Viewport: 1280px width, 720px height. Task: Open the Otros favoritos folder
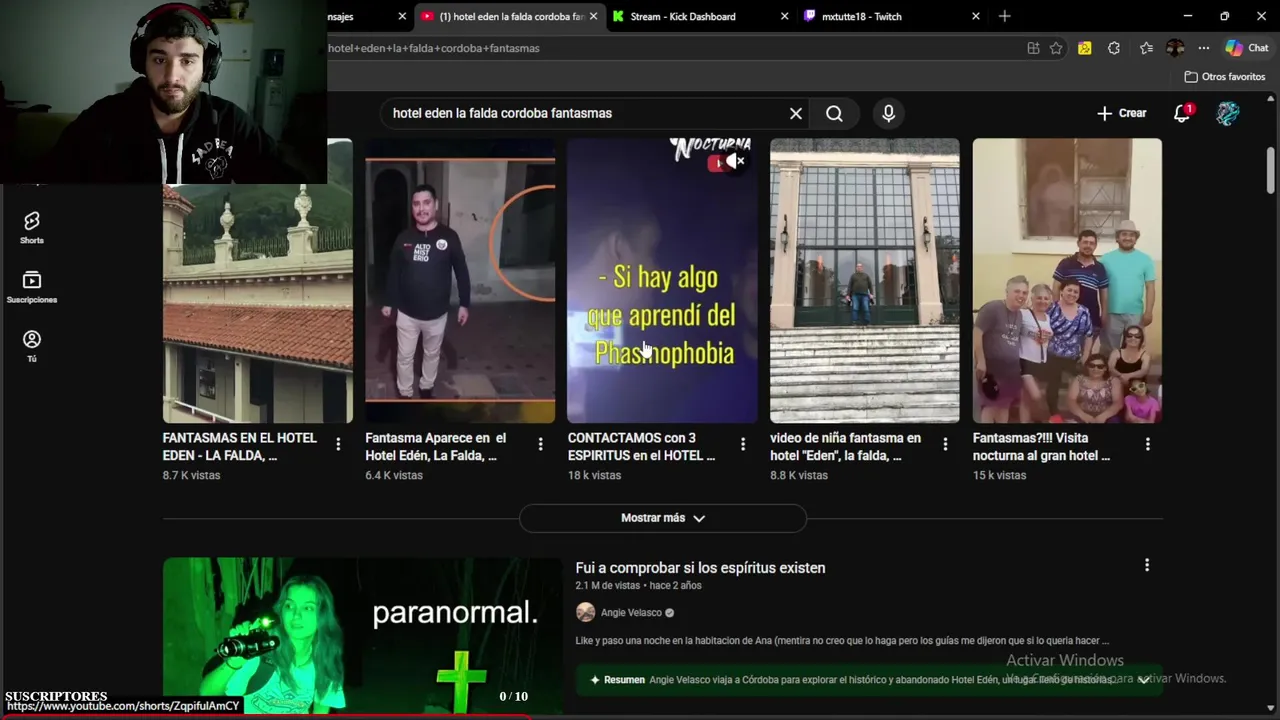[1225, 77]
